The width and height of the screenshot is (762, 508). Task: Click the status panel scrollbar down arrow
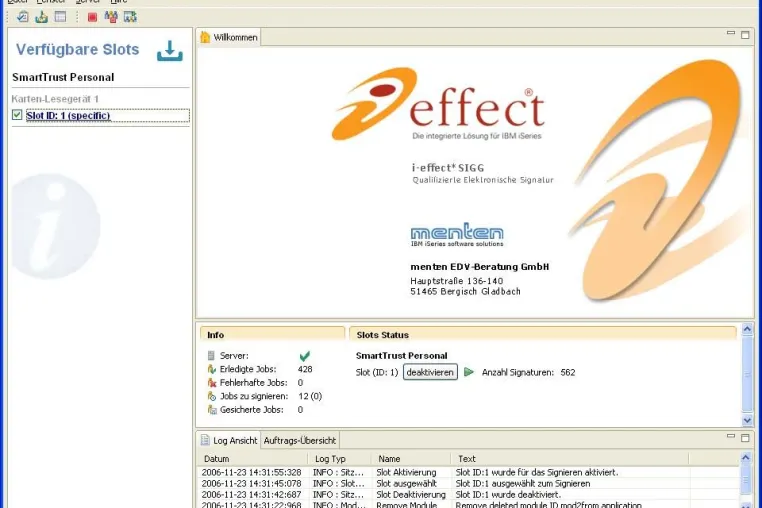click(x=747, y=420)
